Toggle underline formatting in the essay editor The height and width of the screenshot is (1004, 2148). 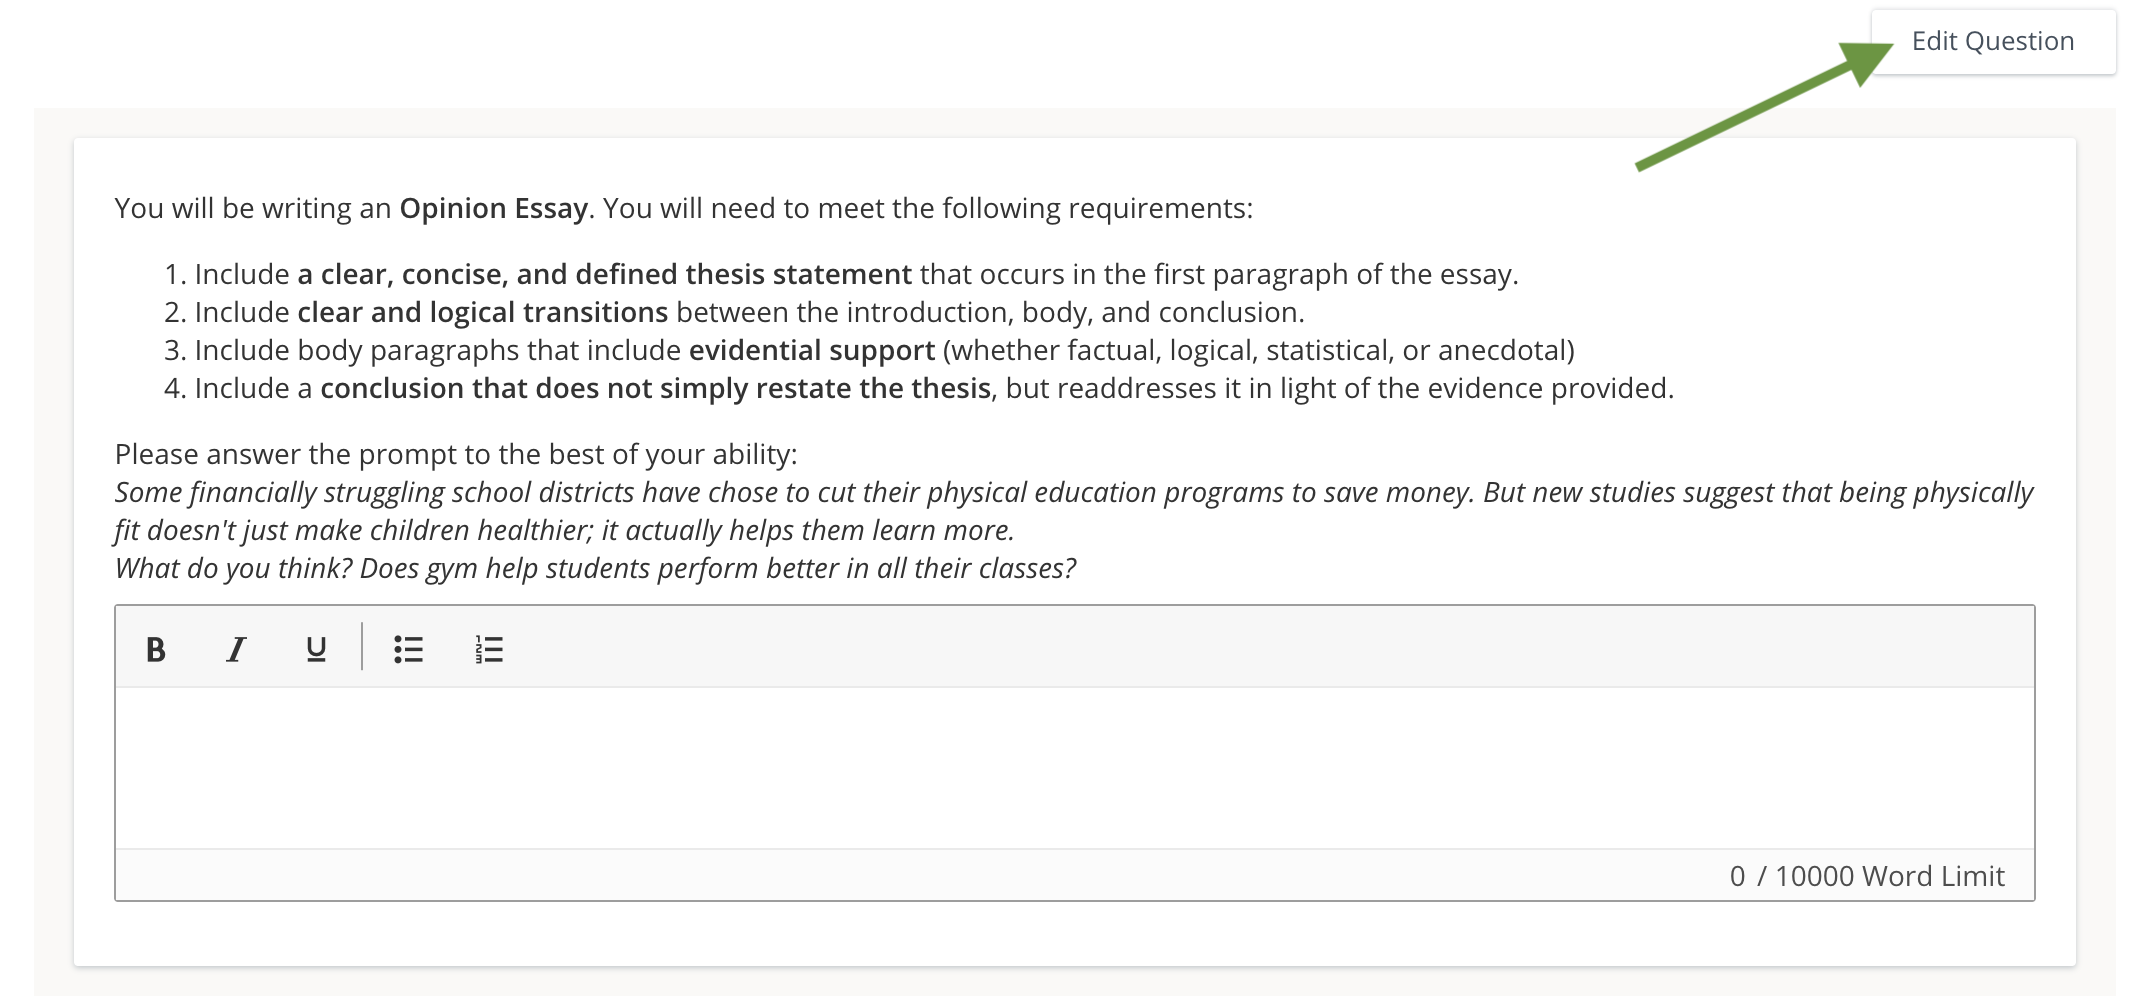coord(316,650)
